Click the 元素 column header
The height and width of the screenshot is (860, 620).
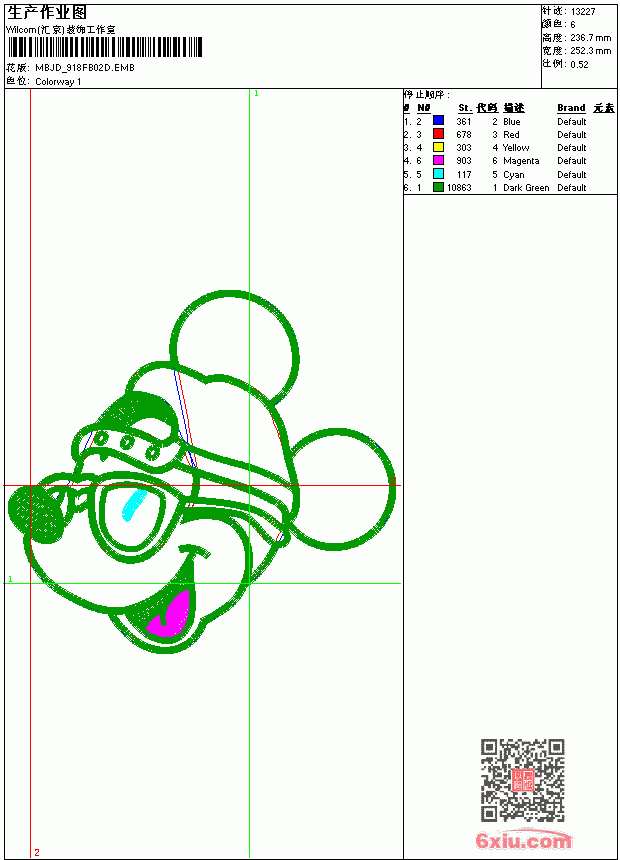pos(604,108)
